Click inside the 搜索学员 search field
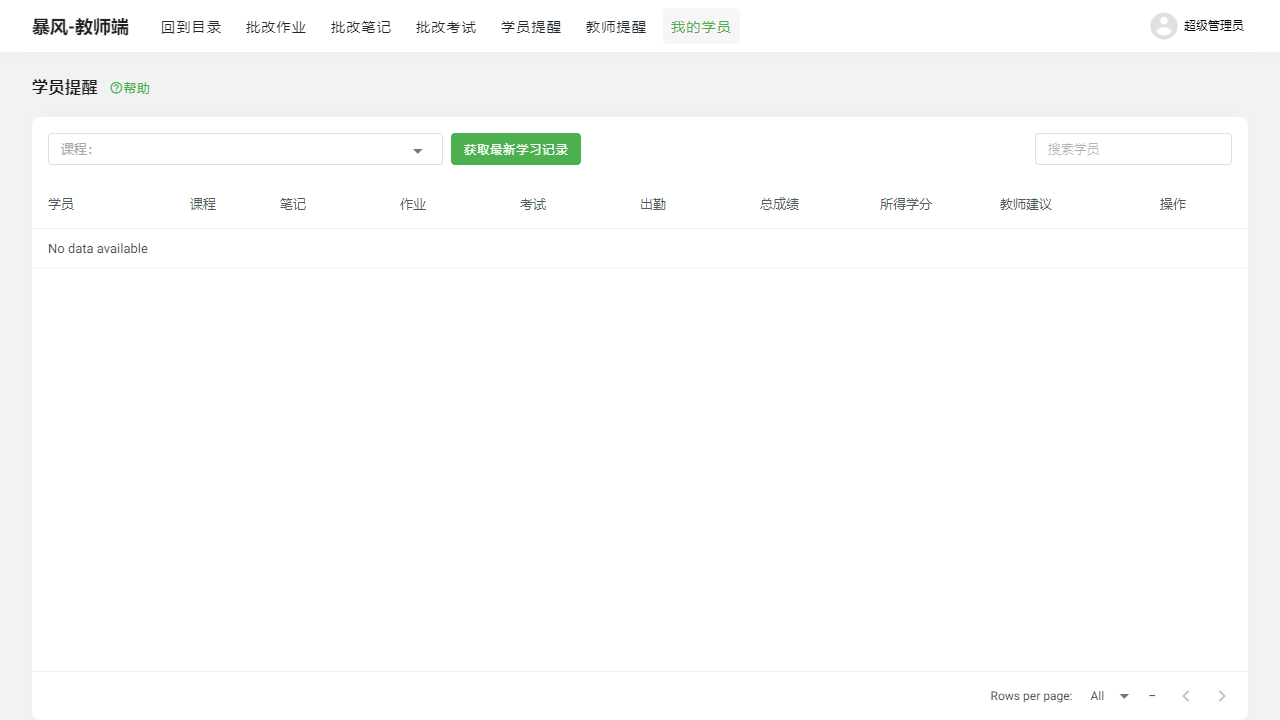This screenshot has width=1280, height=720. point(1133,148)
